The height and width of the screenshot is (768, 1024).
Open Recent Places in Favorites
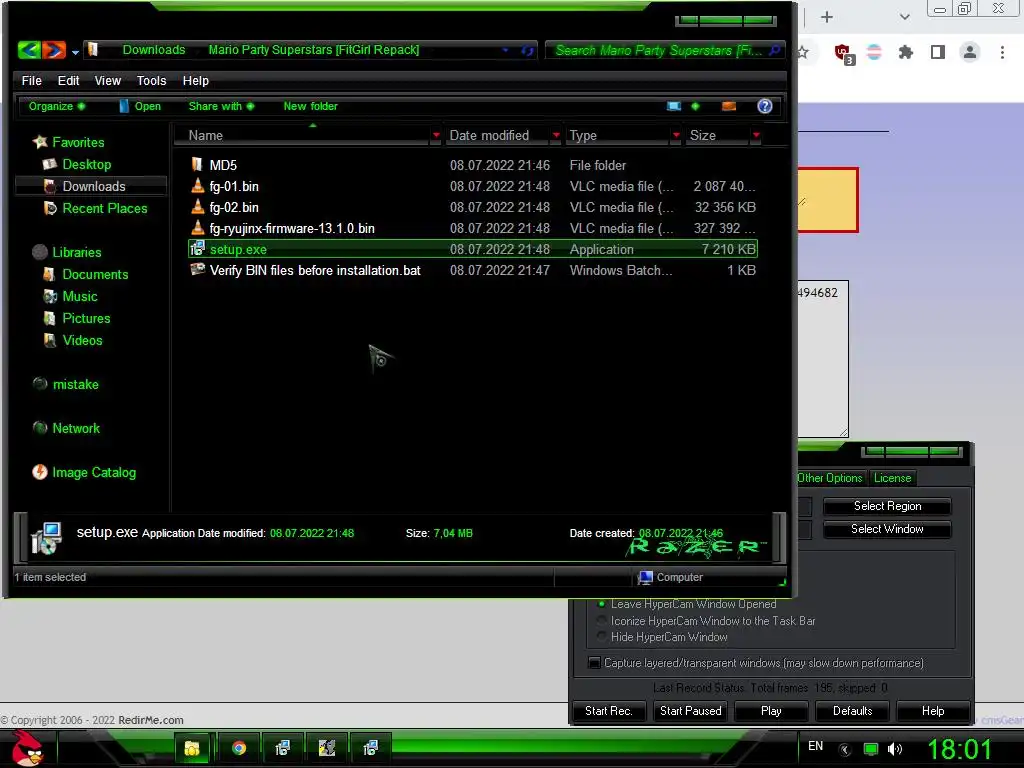tap(104, 208)
